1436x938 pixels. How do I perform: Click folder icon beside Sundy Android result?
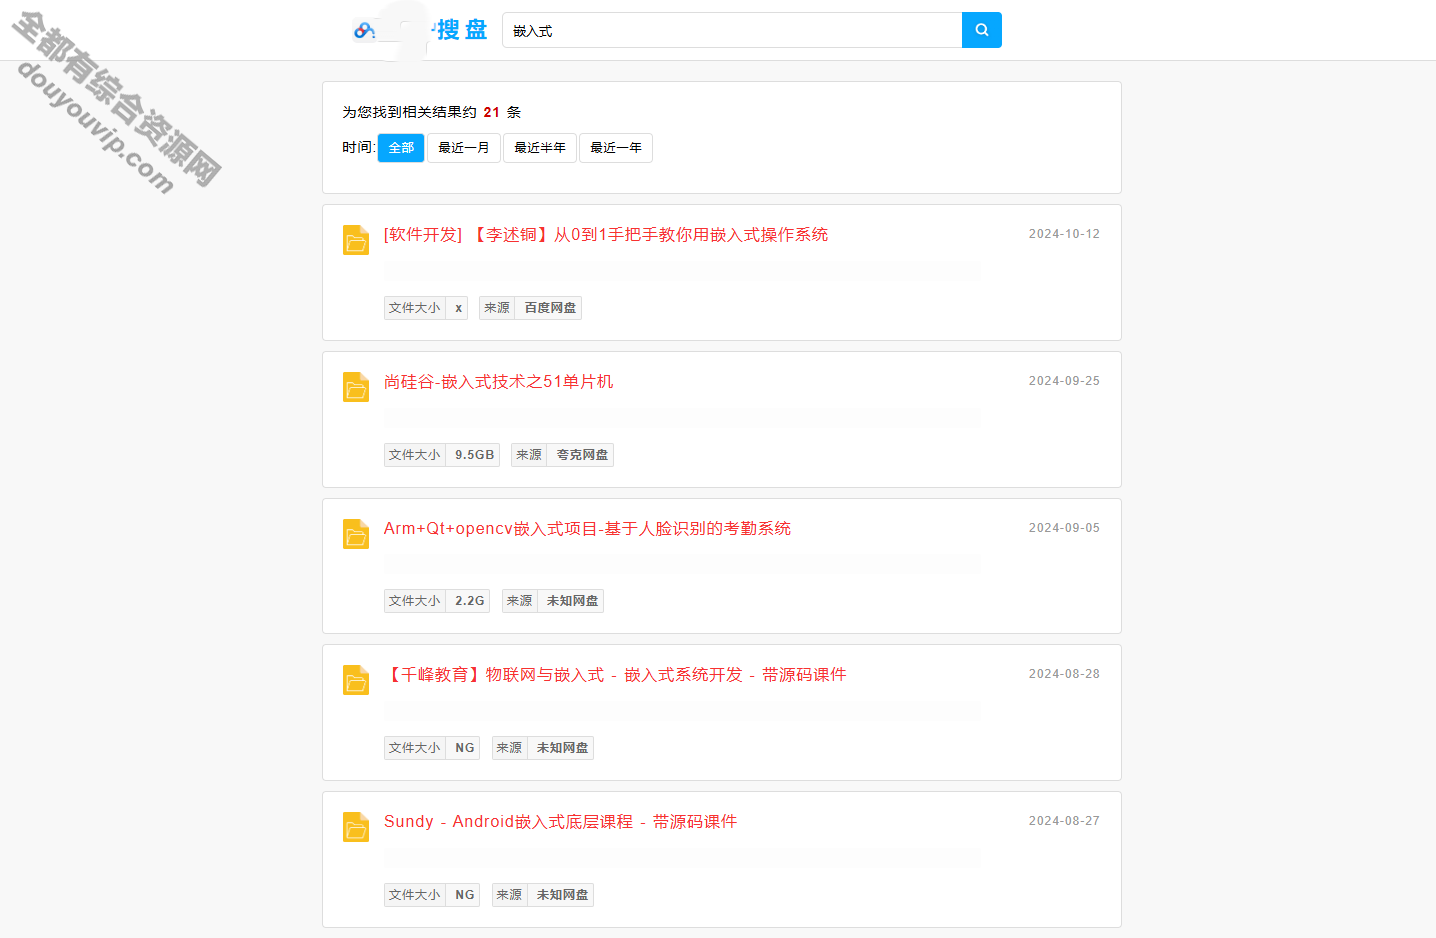(356, 827)
